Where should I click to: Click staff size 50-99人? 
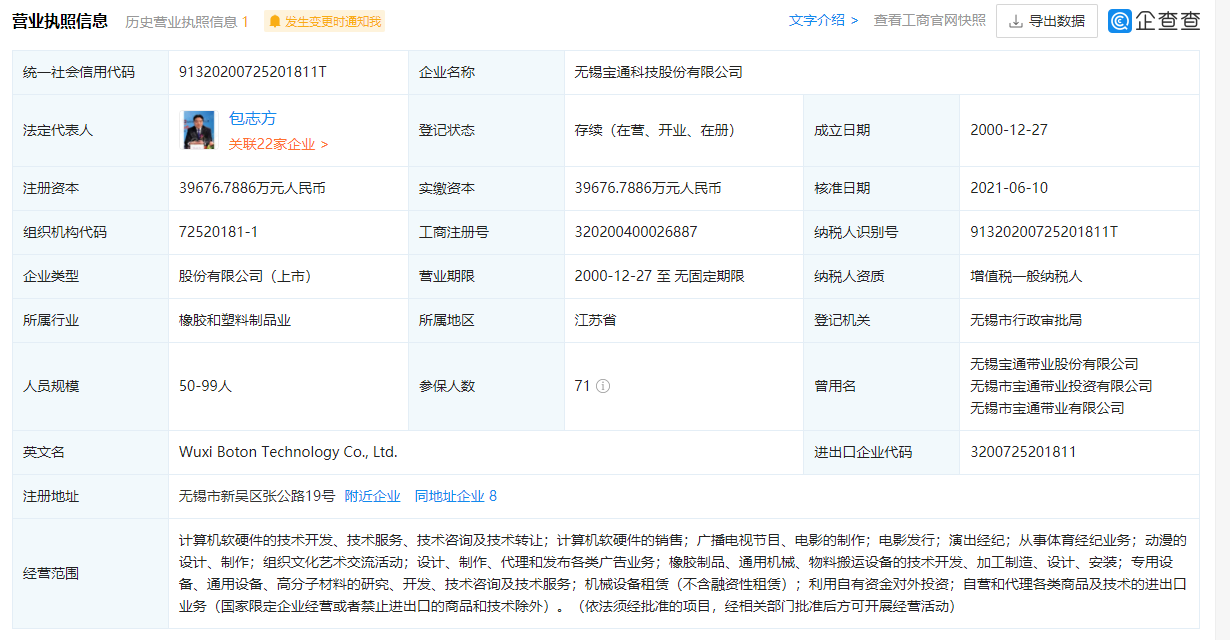click(x=205, y=386)
